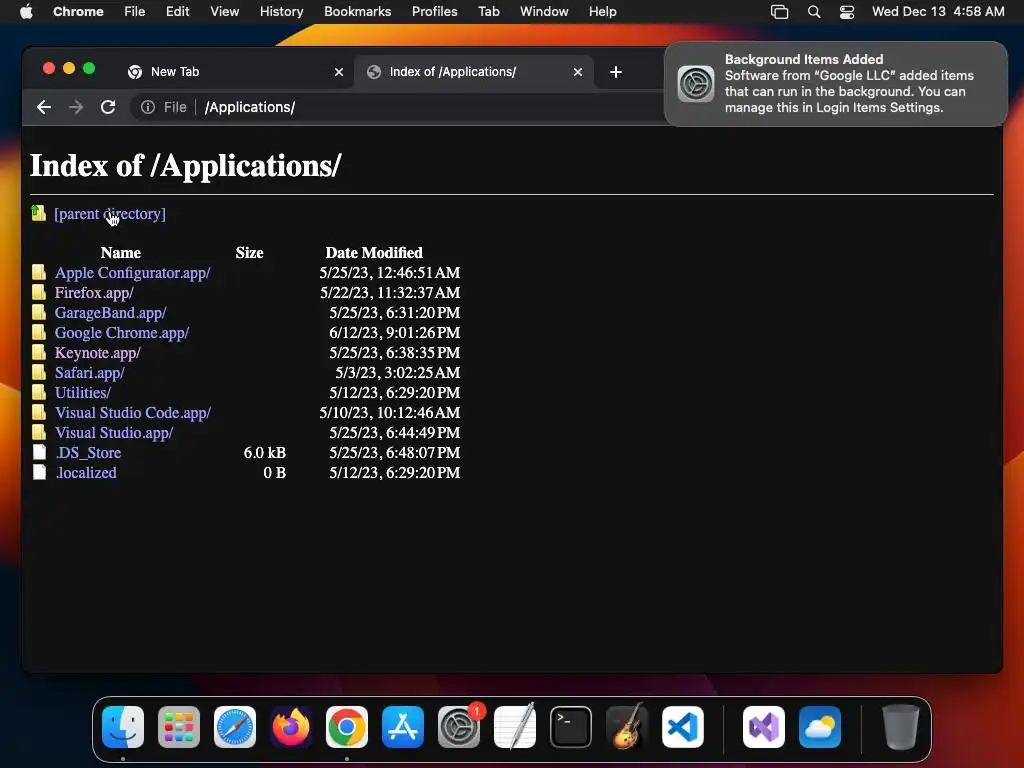Image resolution: width=1024 pixels, height=768 pixels.
Task: Launch GarageBand from the Dock
Action: point(627,727)
